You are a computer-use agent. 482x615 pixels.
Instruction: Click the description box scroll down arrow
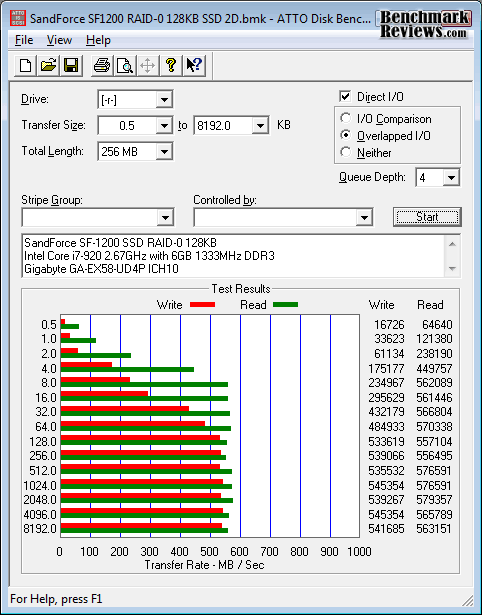(x=452, y=269)
